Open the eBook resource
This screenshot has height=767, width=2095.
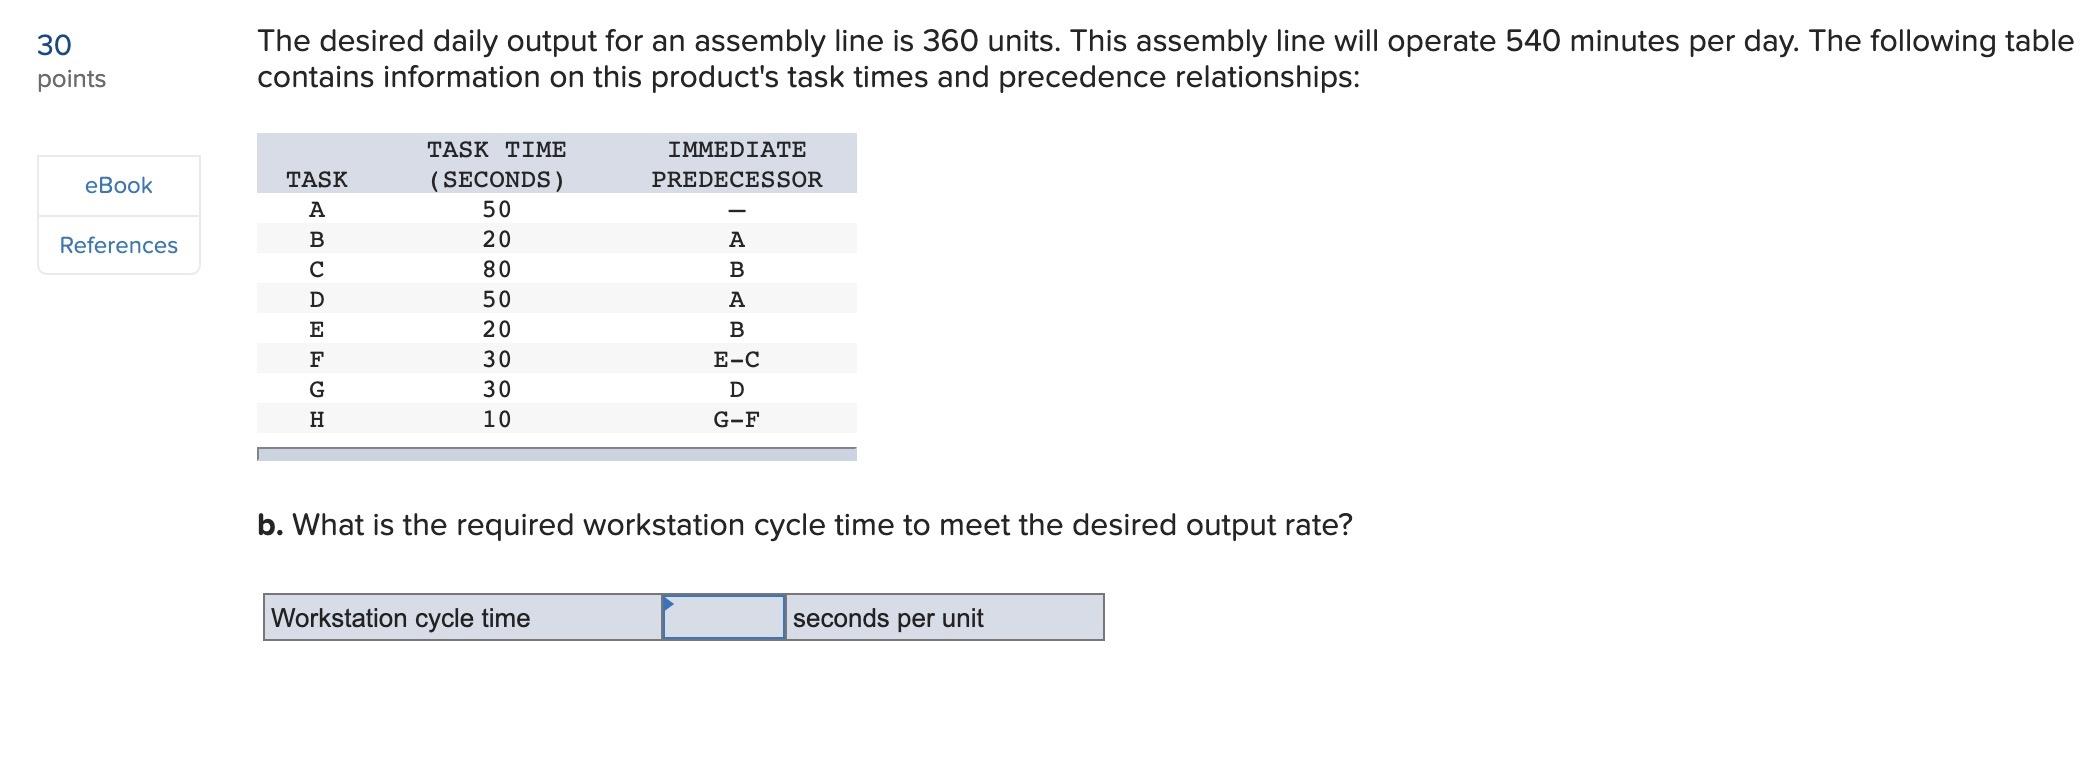[x=117, y=184]
